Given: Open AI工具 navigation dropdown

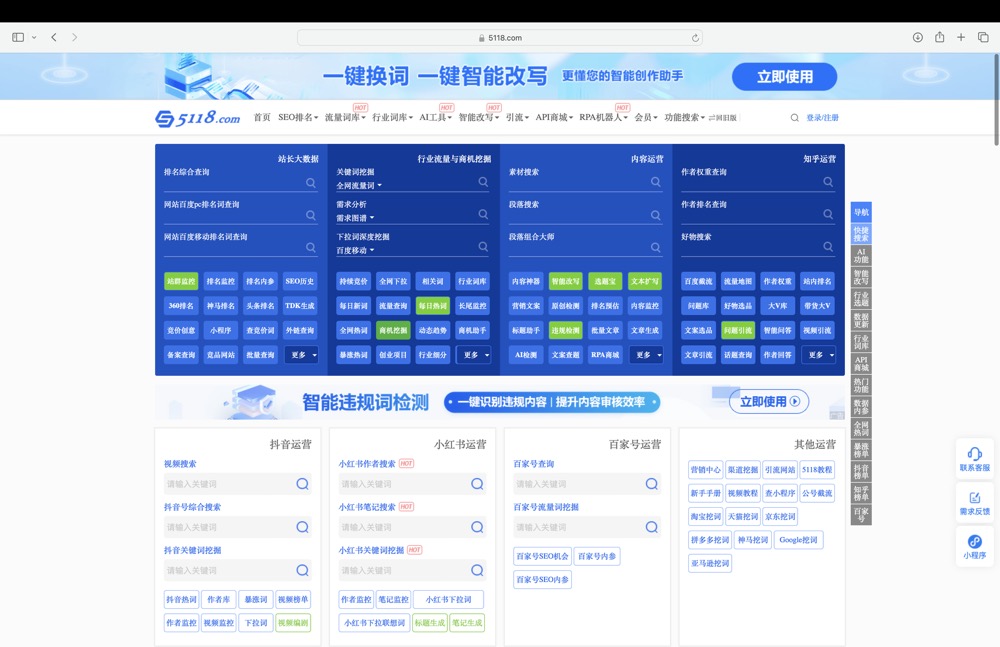Looking at the screenshot, I should [x=435, y=117].
